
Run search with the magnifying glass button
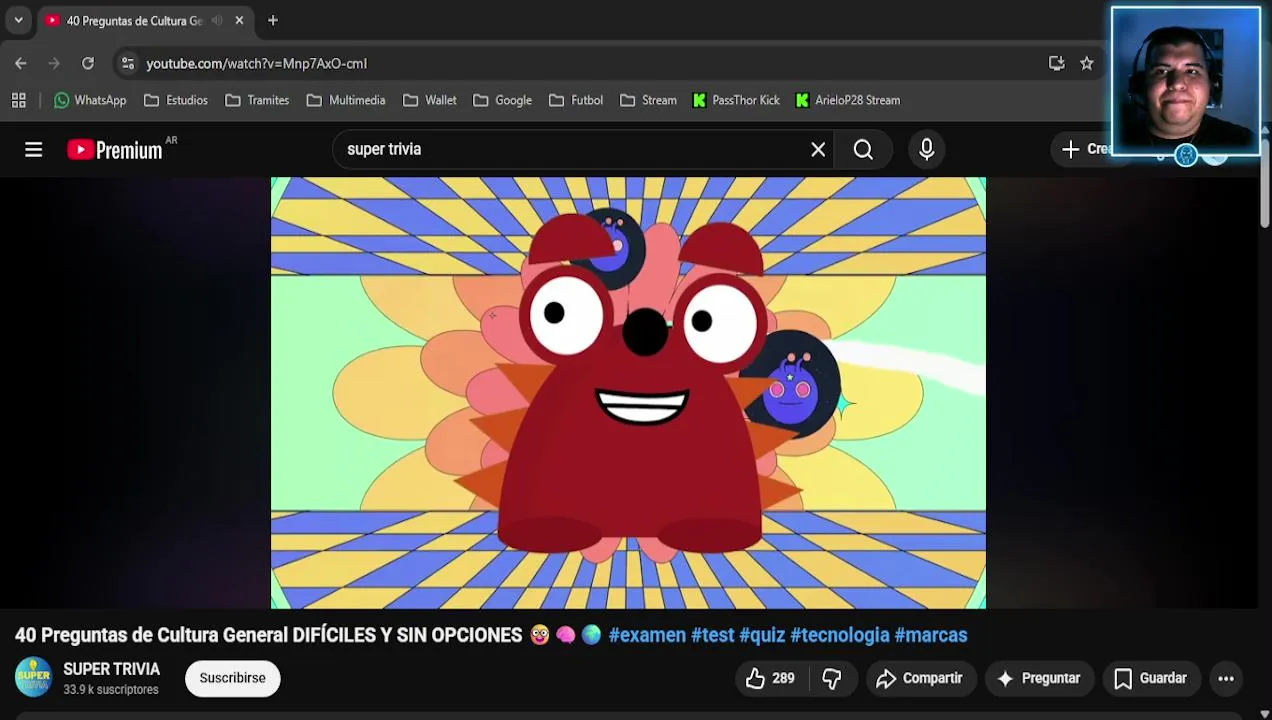tap(863, 149)
